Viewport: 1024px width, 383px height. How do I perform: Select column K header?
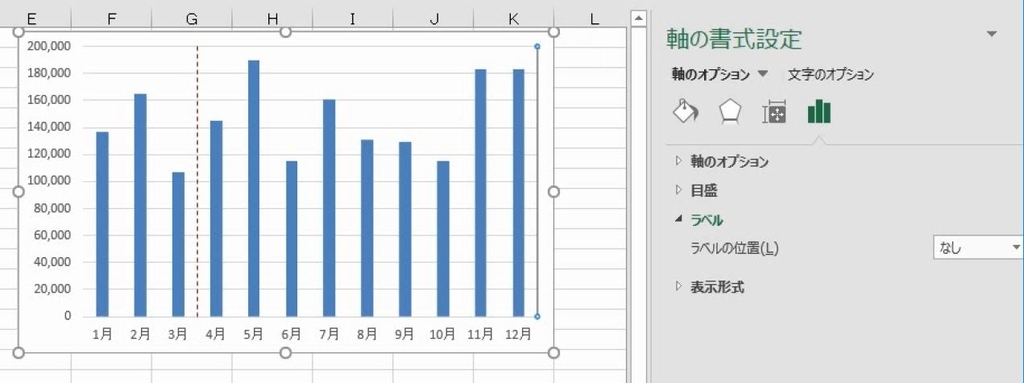[513, 19]
